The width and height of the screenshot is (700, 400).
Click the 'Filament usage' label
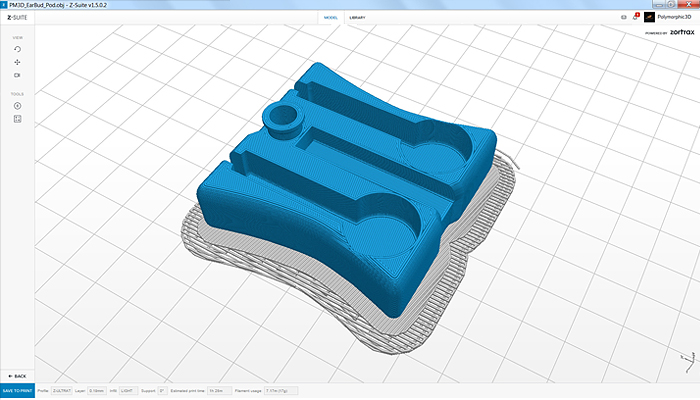[x=248, y=391]
